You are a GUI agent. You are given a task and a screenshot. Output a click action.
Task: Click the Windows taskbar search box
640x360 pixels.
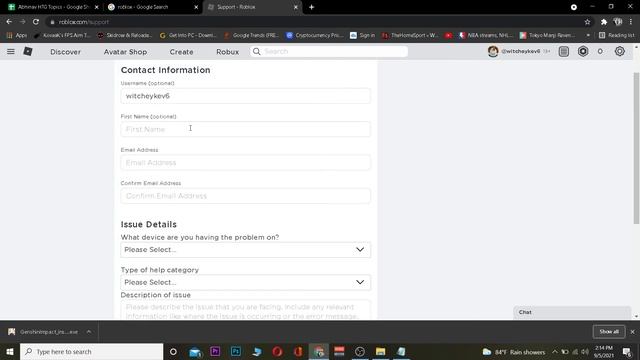click(91, 351)
